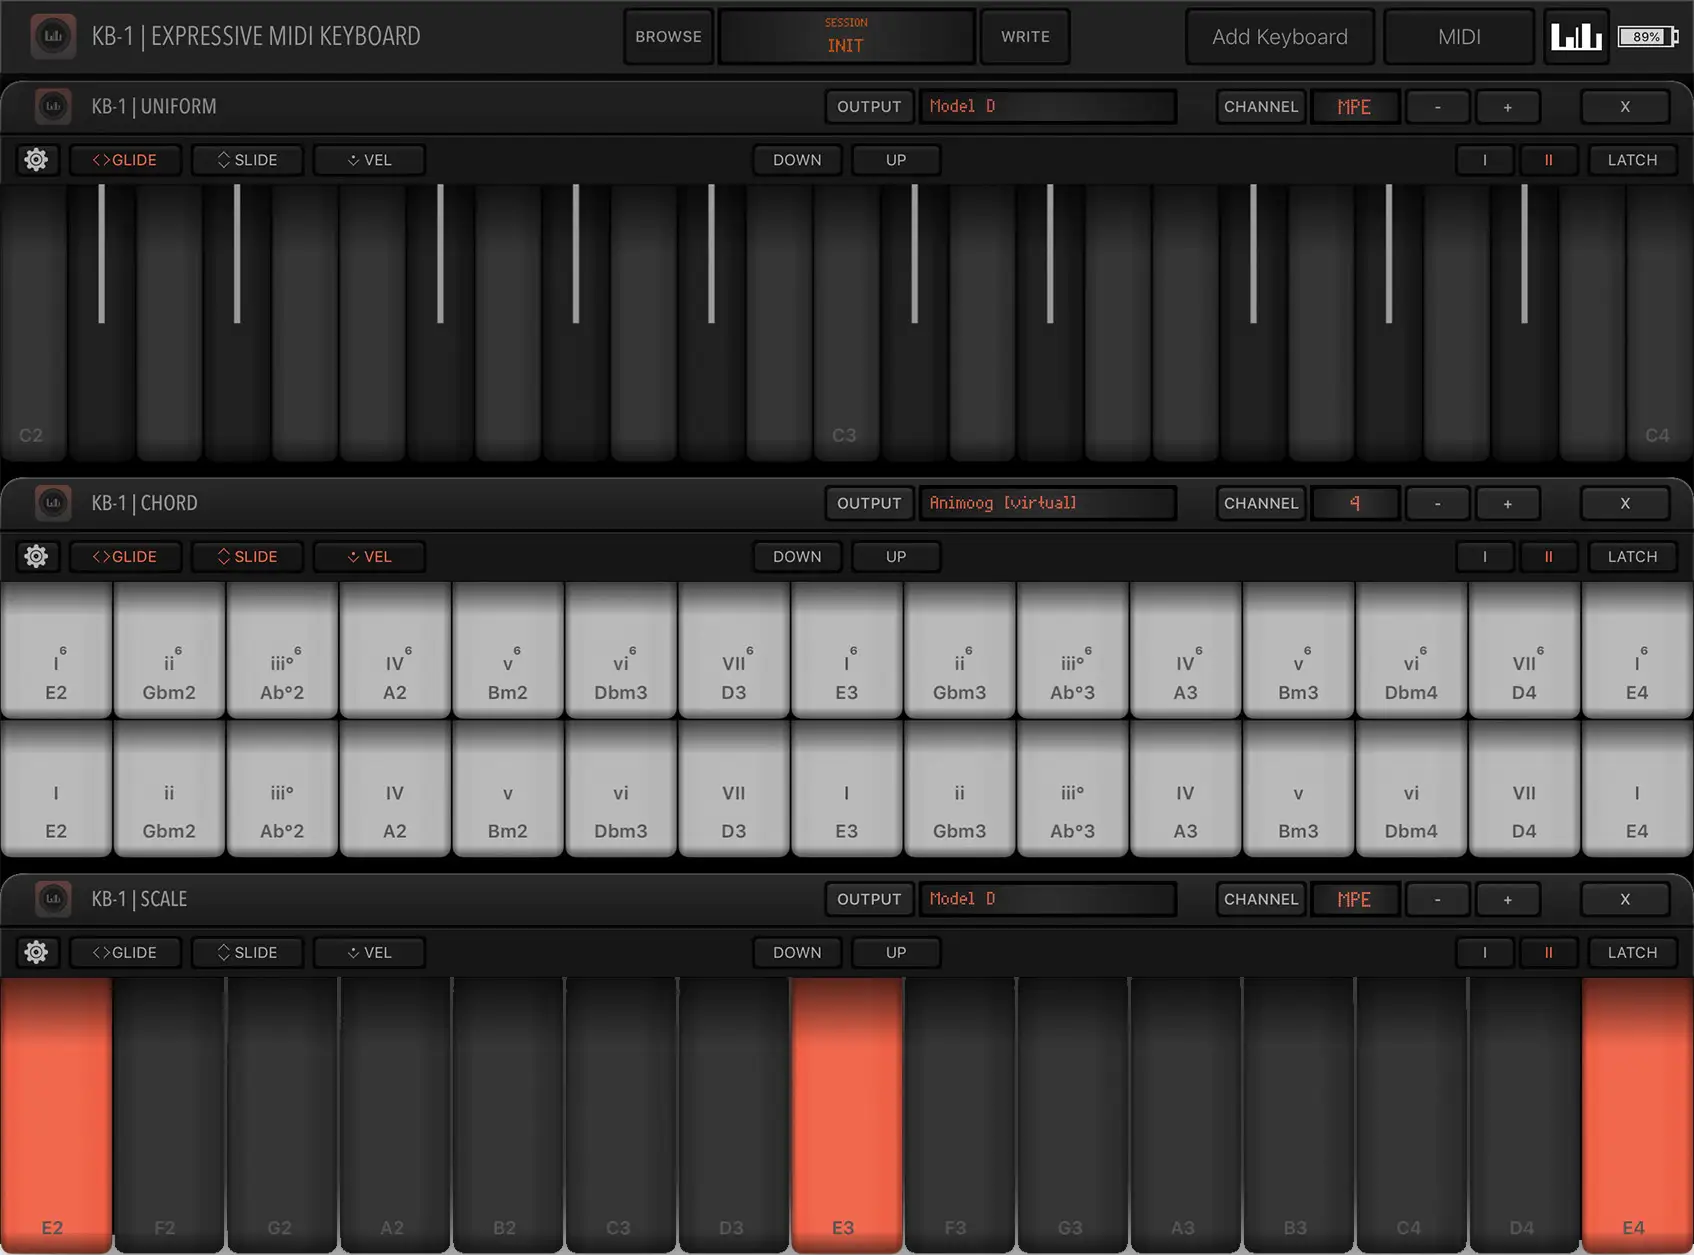Play the IV A3 chord pad in bottom row

(1185, 789)
